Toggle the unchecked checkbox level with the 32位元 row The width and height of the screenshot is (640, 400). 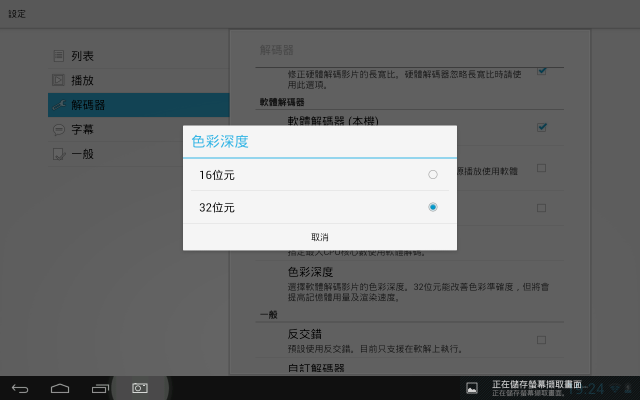541,208
